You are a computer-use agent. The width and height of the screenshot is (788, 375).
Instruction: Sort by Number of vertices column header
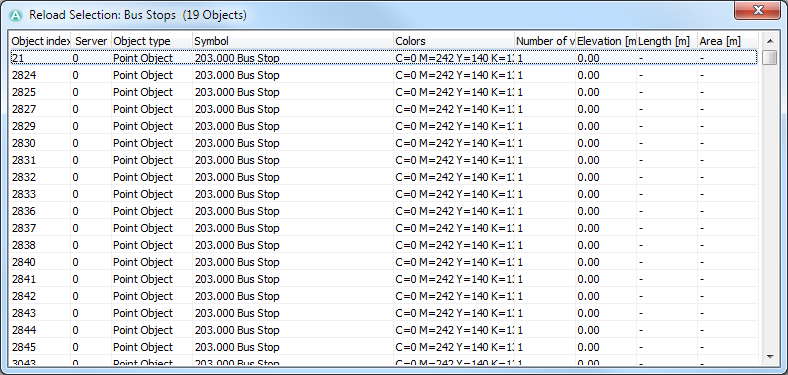point(545,41)
